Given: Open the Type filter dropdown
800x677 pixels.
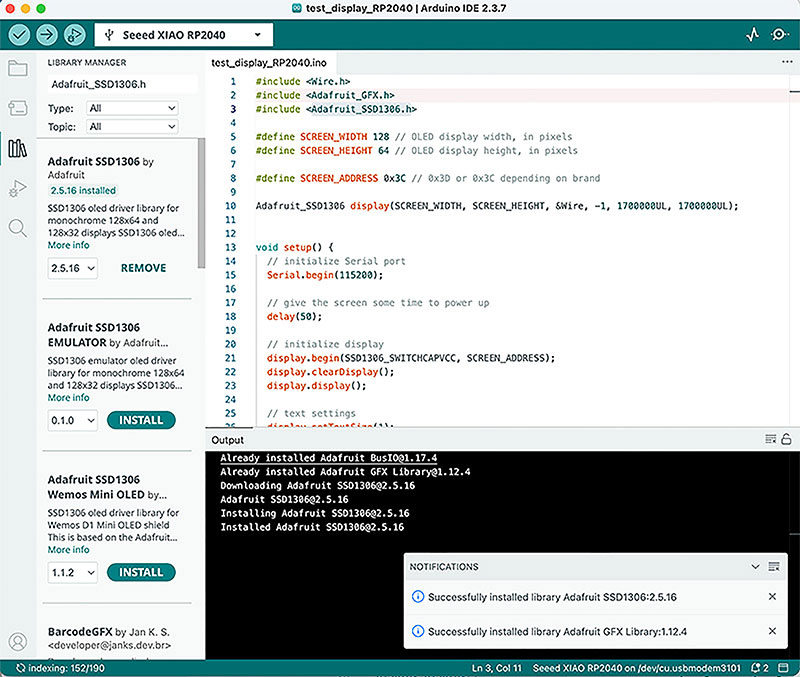Looking at the screenshot, I should [x=132, y=108].
